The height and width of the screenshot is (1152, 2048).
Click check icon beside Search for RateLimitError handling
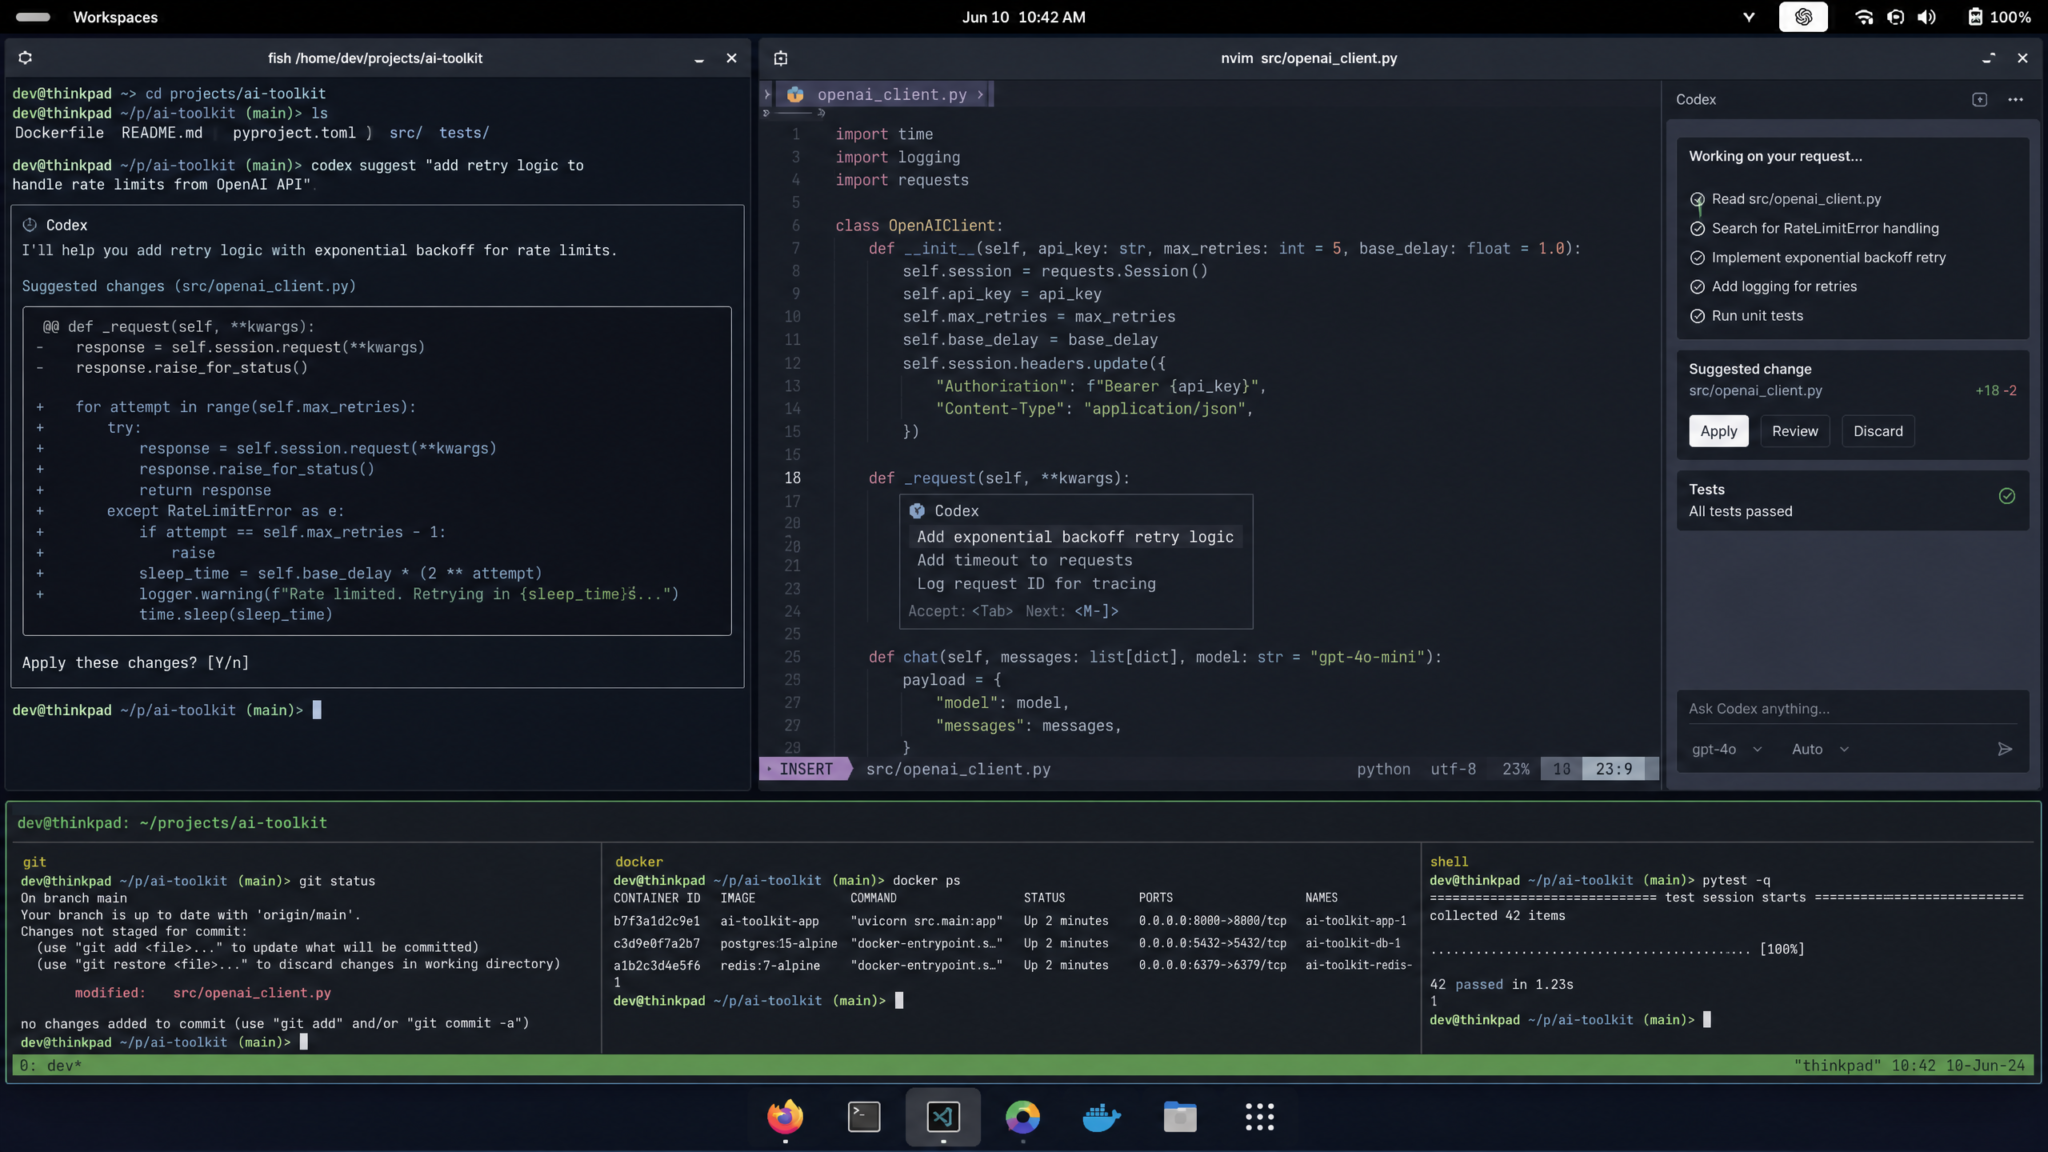tap(1697, 228)
